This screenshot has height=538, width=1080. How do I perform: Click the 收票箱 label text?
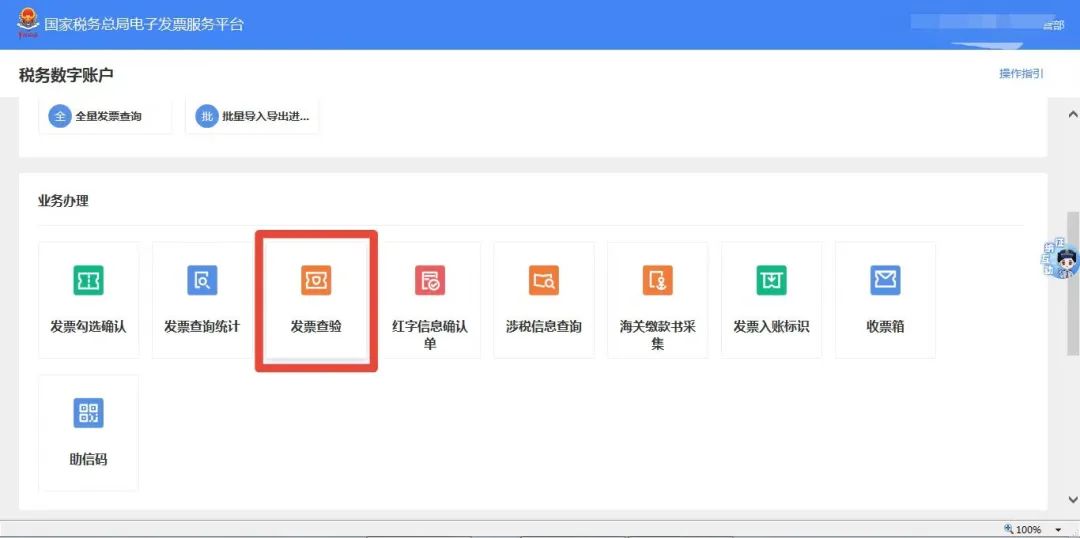click(885, 327)
